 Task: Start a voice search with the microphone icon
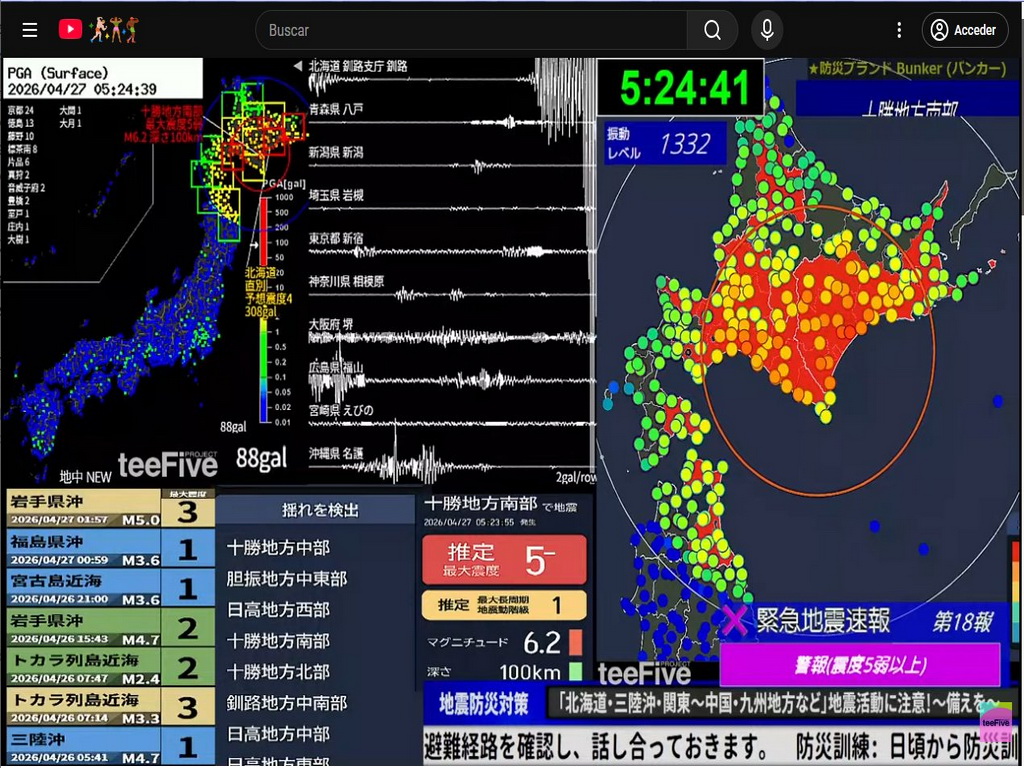(x=767, y=29)
